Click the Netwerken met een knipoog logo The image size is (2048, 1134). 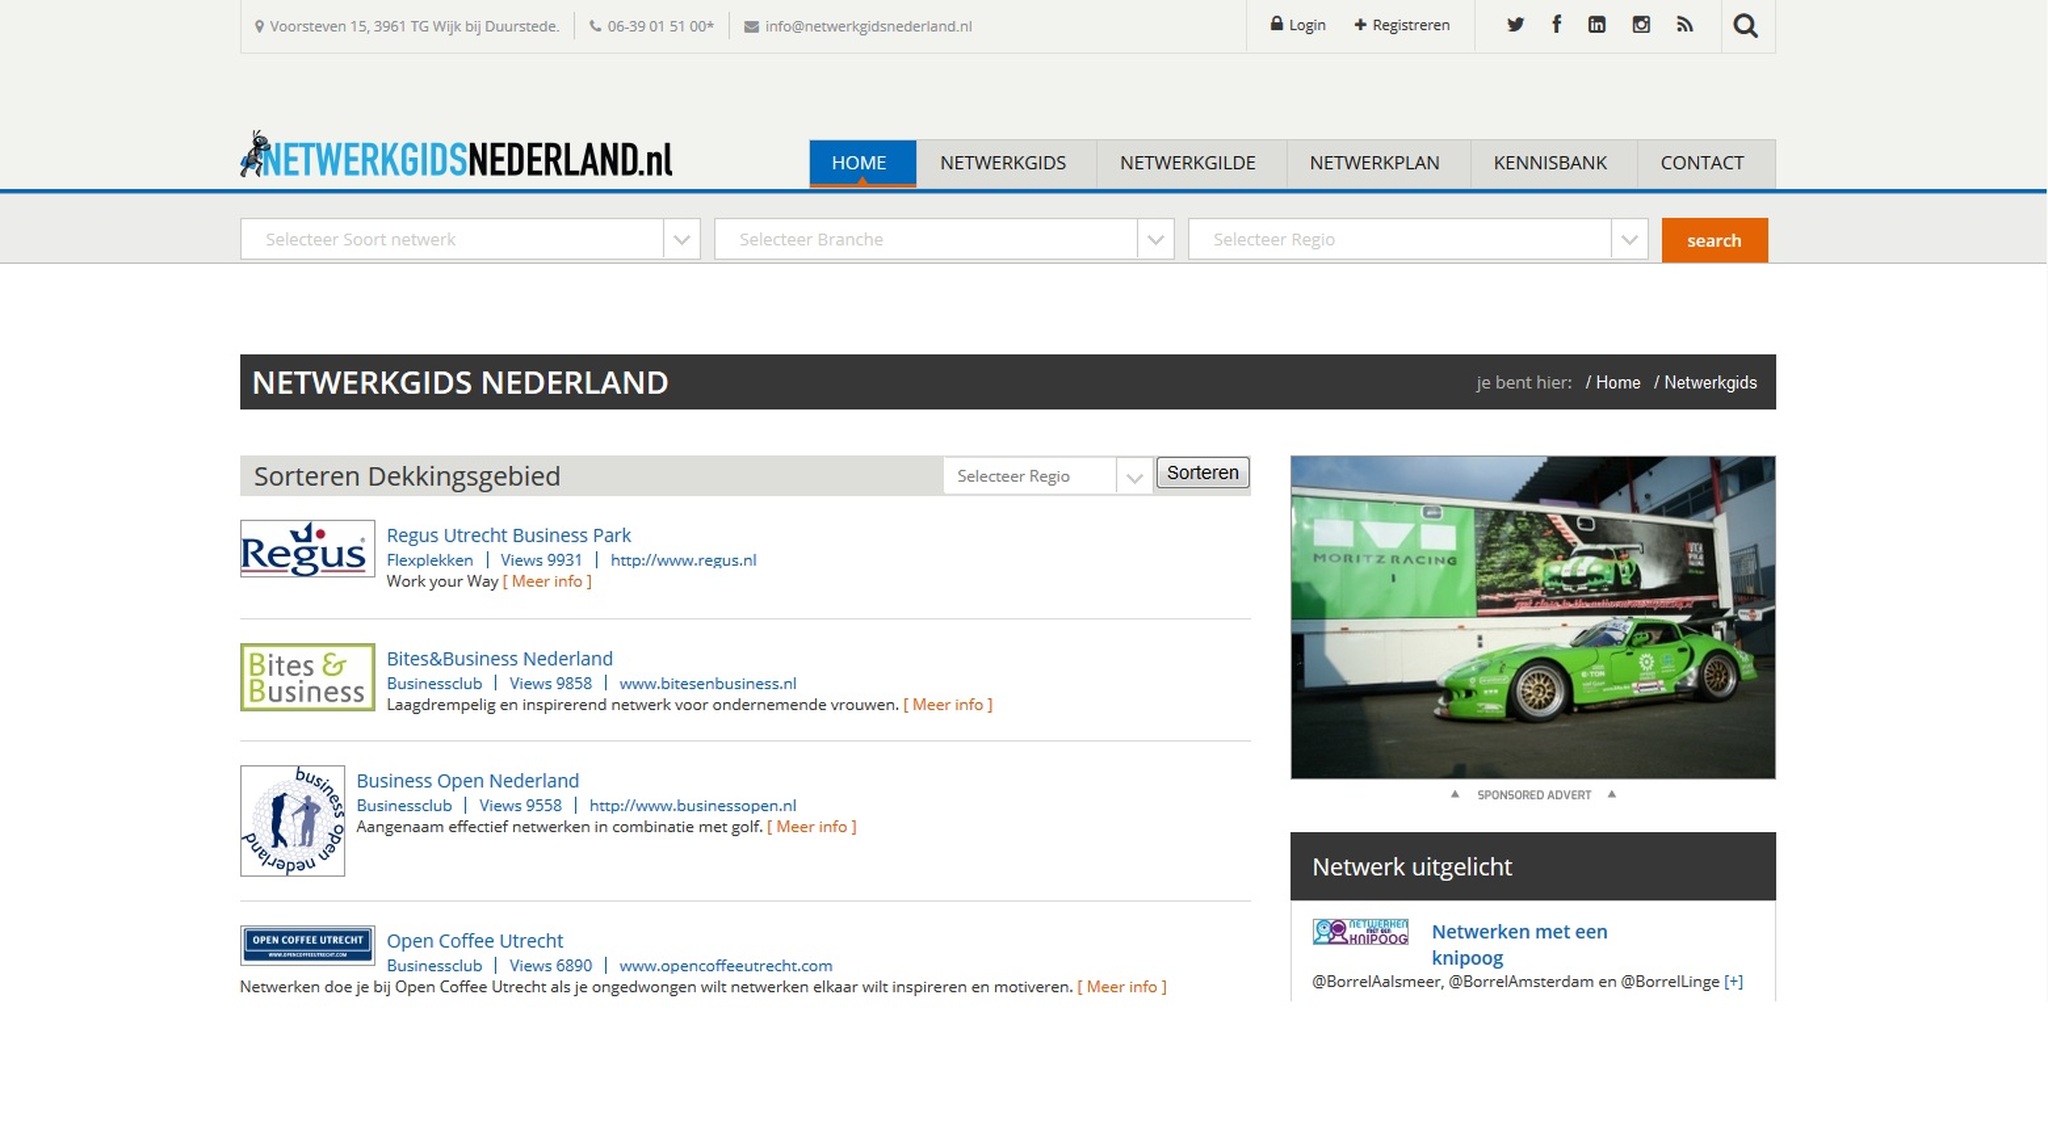click(1360, 932)
